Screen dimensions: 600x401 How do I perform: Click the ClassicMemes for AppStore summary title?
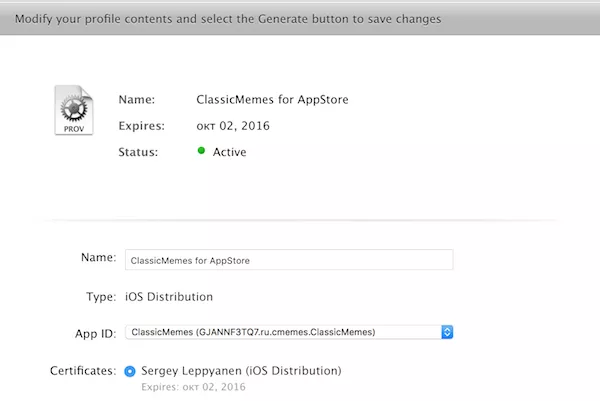(x=272, y=99)
